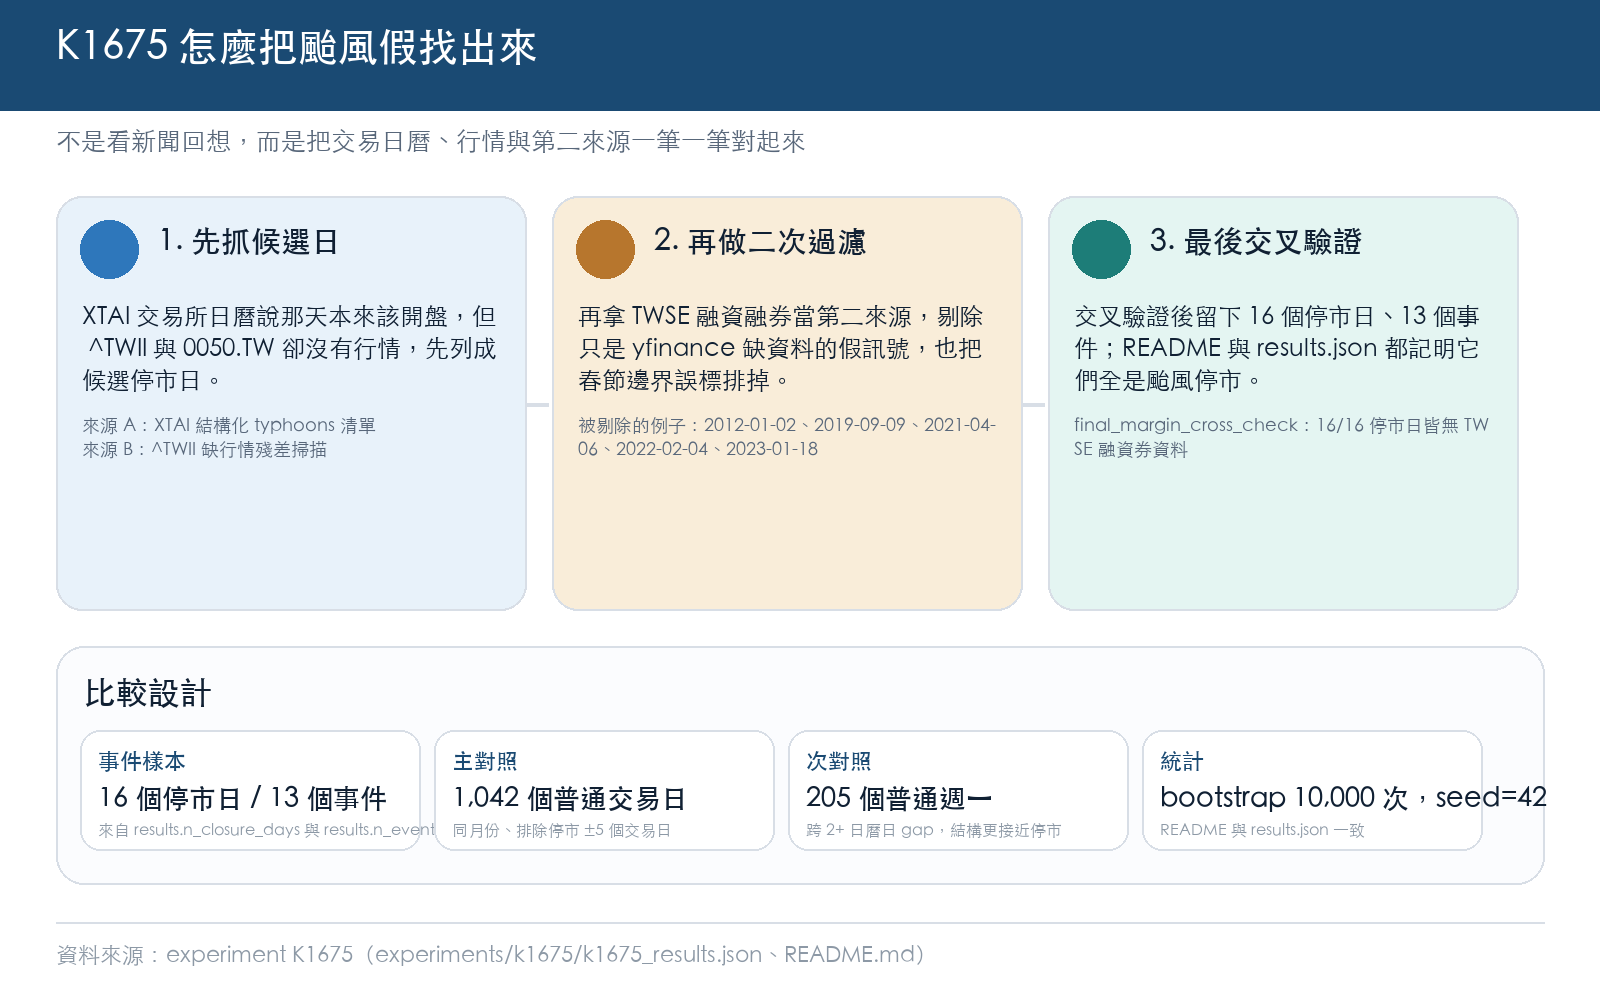Click the paragraph starting "再拿 TWSE 融資融券"
The width and height of the screenshot is (1600, 1000).
(x=781, y=348)
